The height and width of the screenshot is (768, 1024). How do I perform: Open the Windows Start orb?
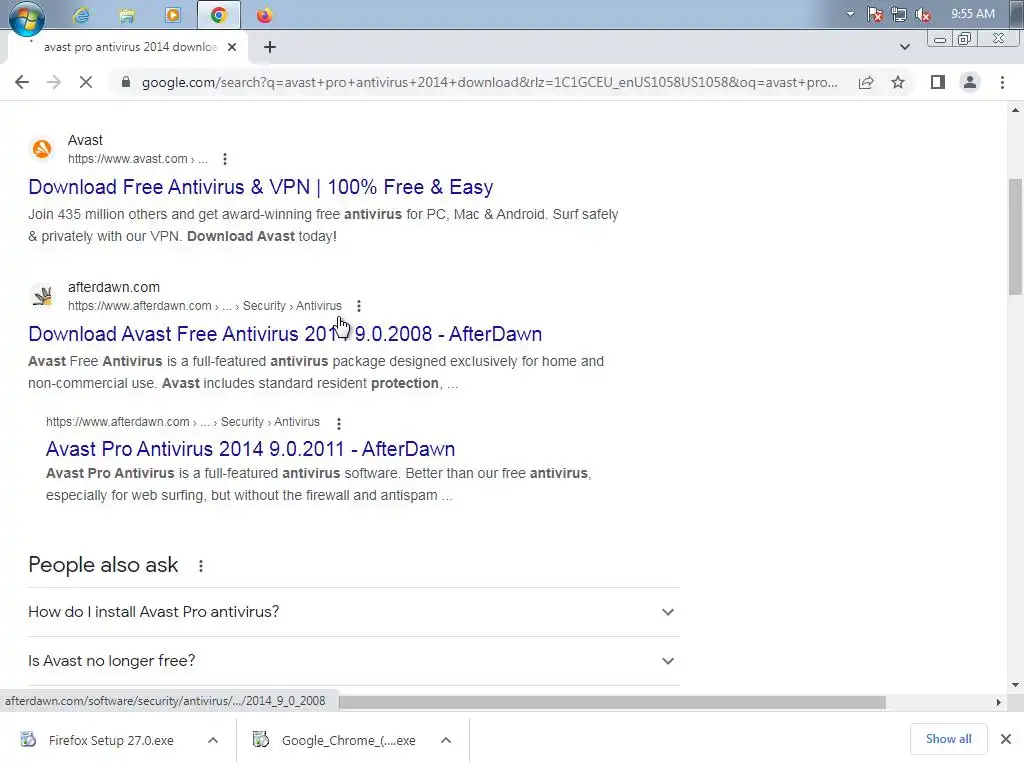pyautogui.click(x=26, y=17)
